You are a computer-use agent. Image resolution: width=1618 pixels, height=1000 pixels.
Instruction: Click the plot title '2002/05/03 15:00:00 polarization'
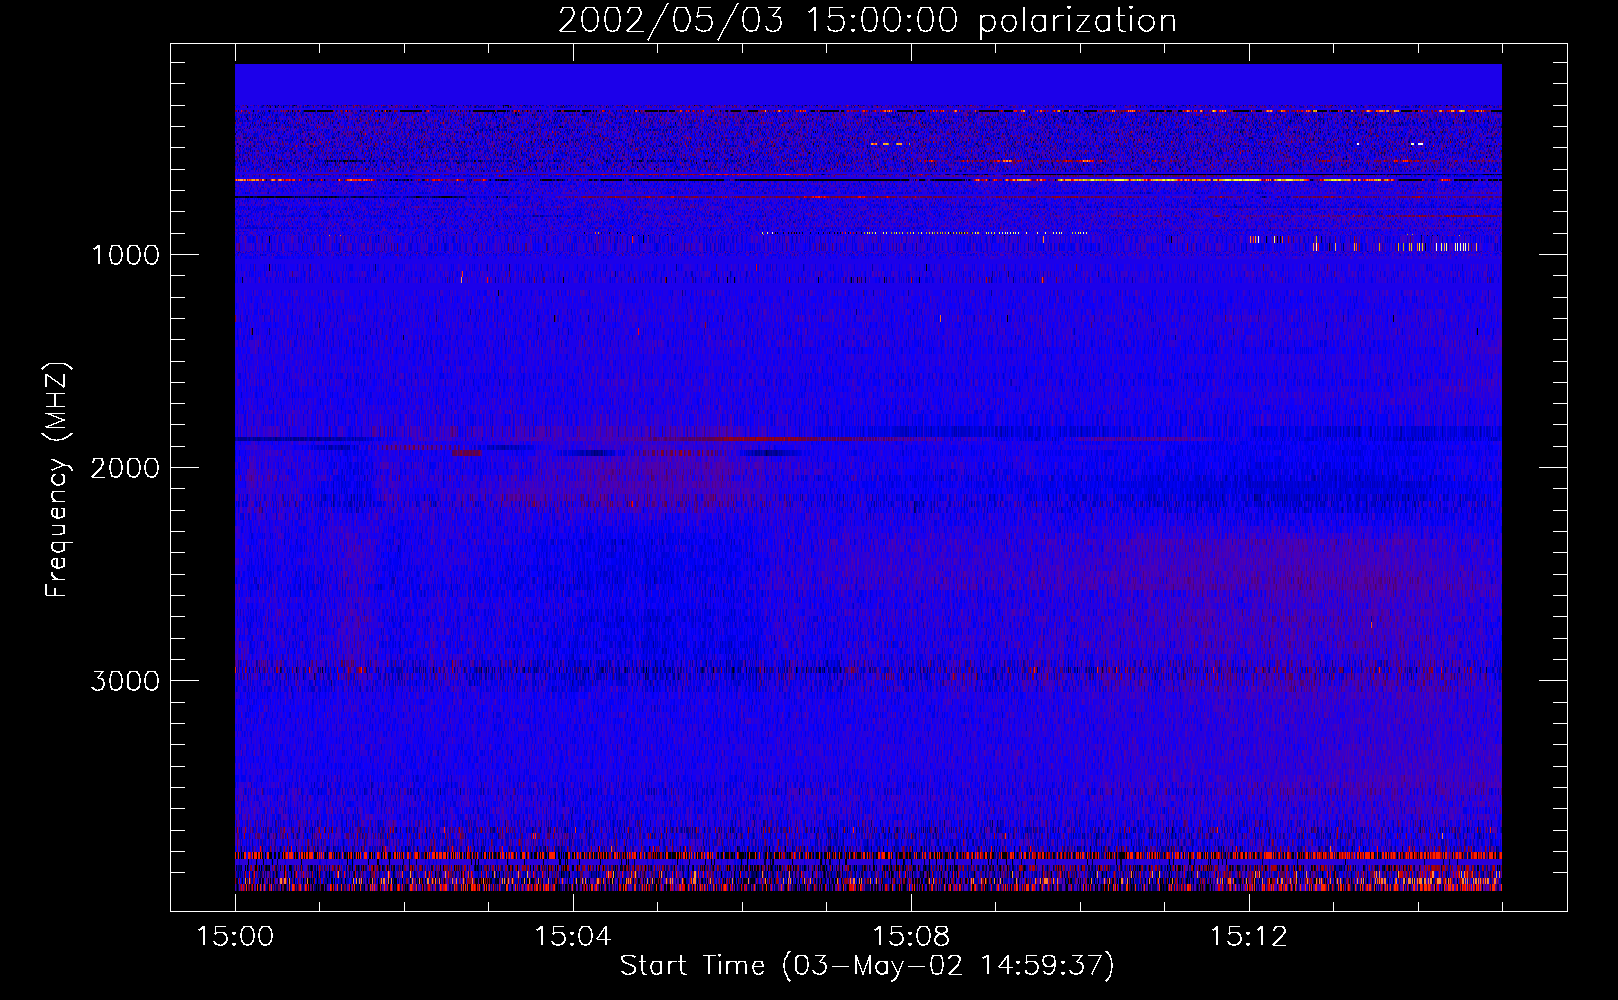pos(867,21)
